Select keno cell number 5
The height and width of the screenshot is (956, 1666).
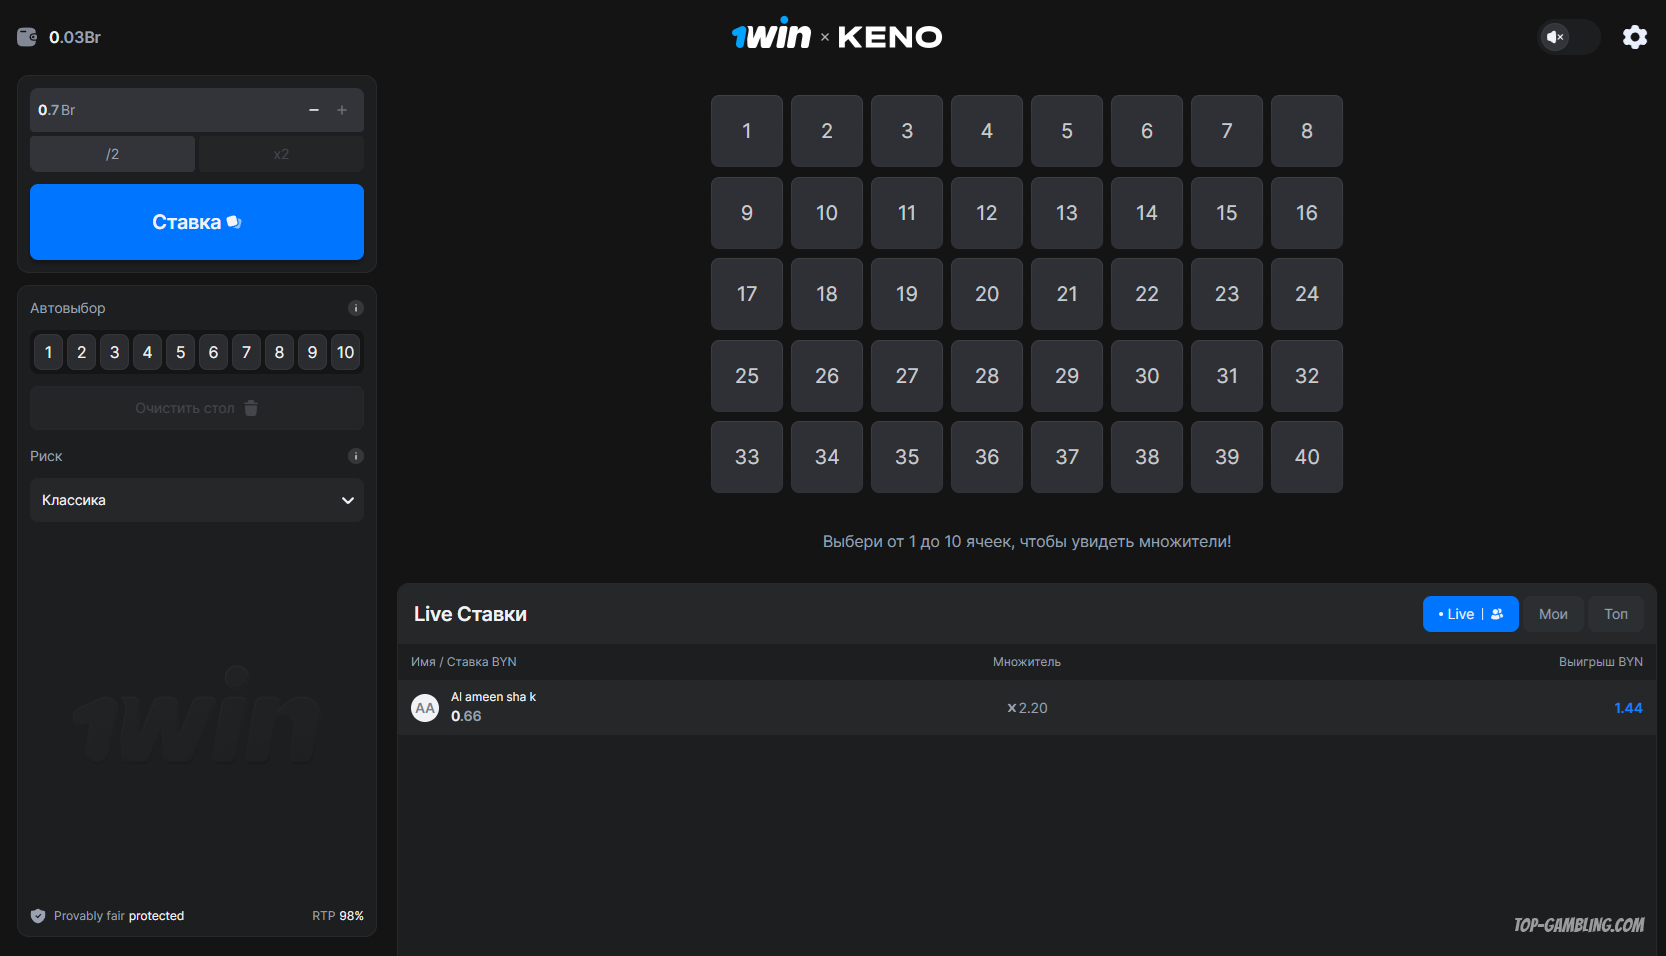(x=1067, y=131)
